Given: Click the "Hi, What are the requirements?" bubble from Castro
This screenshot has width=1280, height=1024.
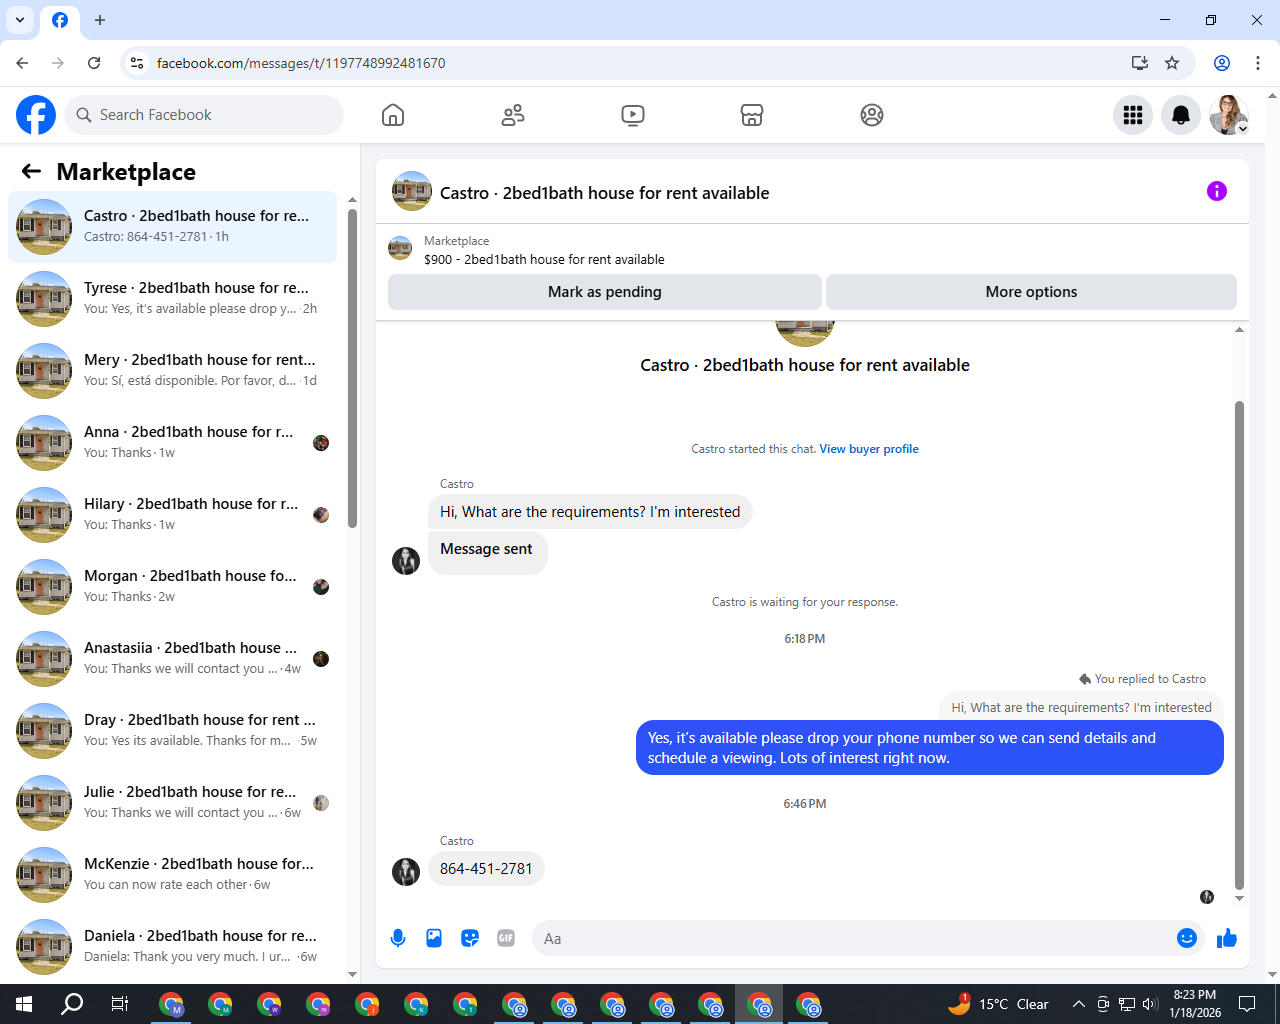Looking at the screenshot, I should 590,512.
